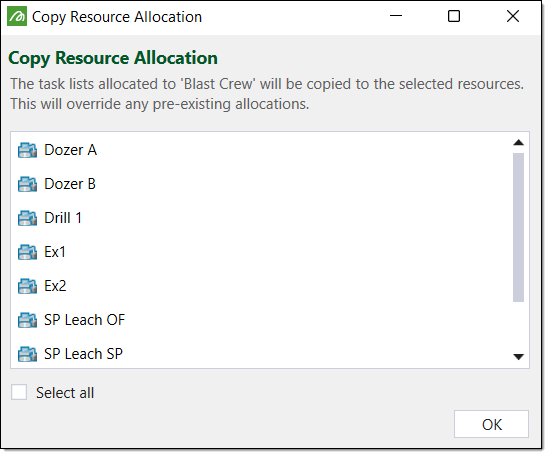Screen dimensions: 548x455
Task: Click the Ex2 resource icon
Action: 27,286
